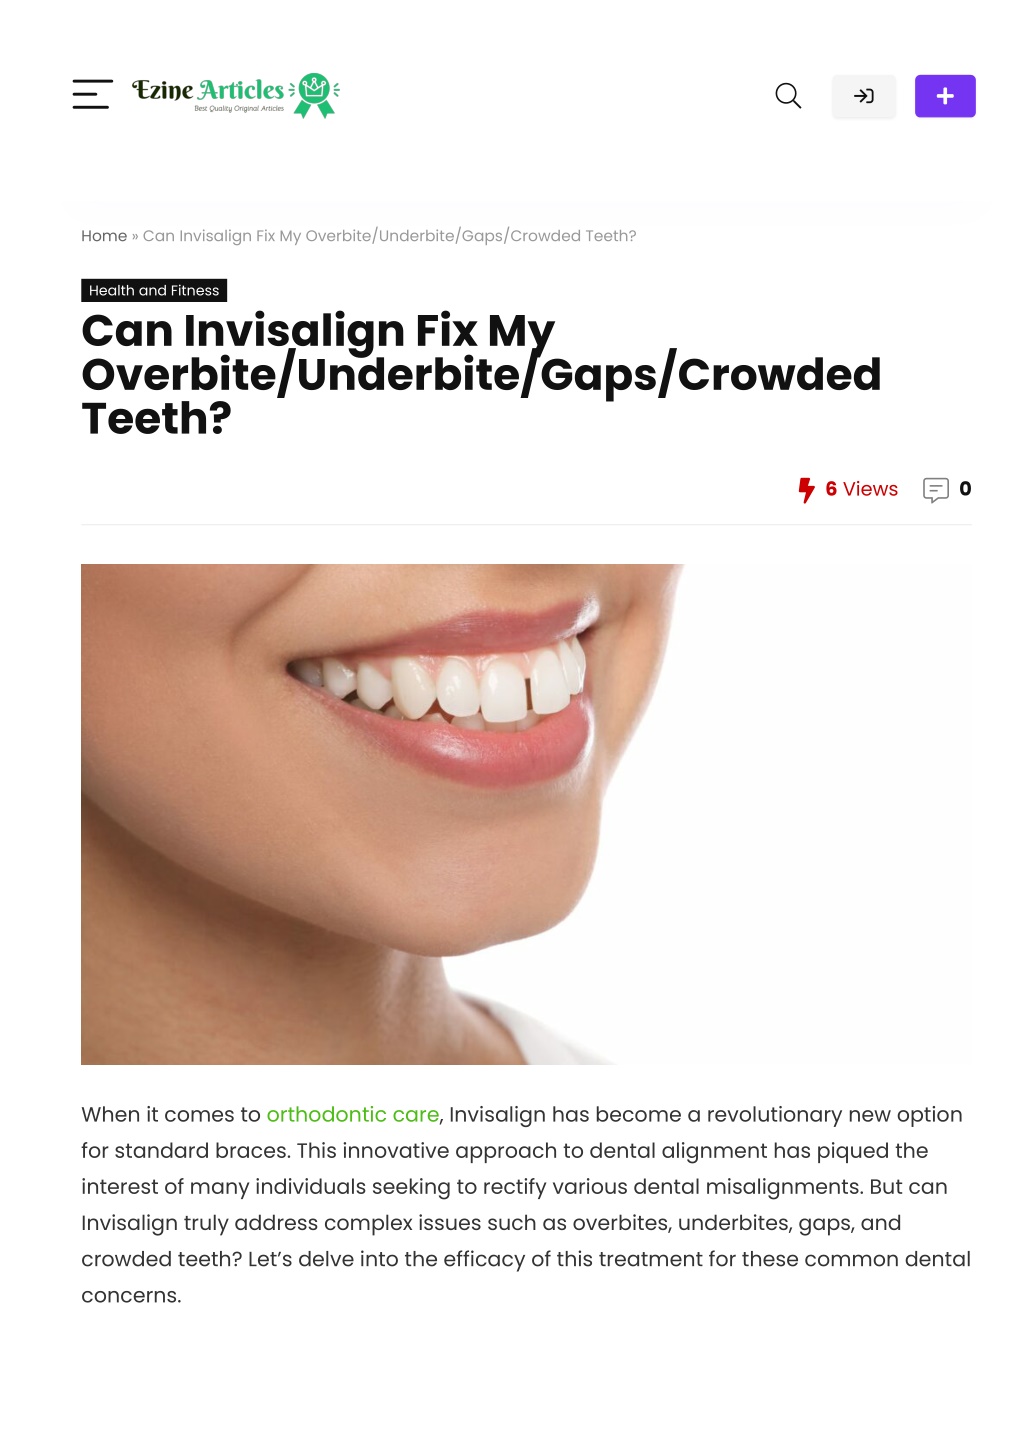Open the featured smile photo

coord(526,814)
